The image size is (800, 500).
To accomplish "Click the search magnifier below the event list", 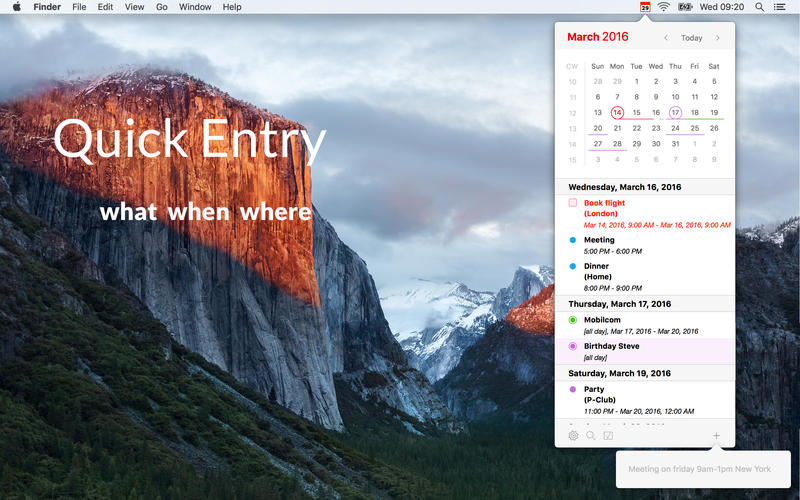I will point(591,436).
